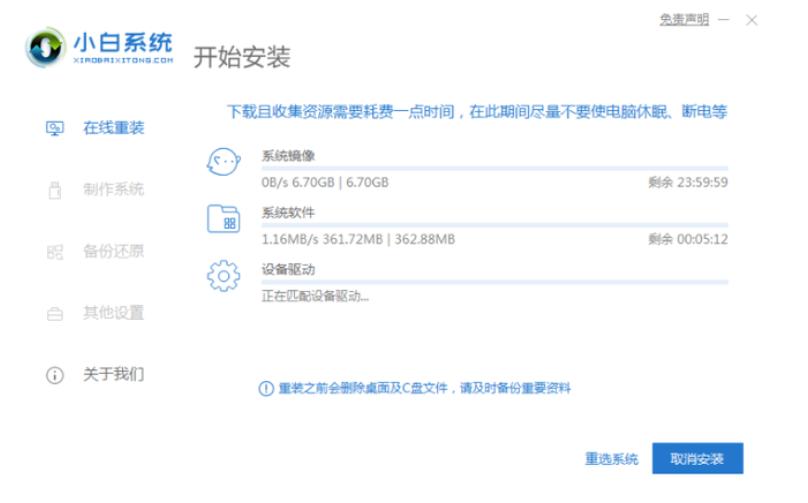808x503 pixels.
Task: Click the 备份还原 sidebar icon
Action: click(56, 251)
